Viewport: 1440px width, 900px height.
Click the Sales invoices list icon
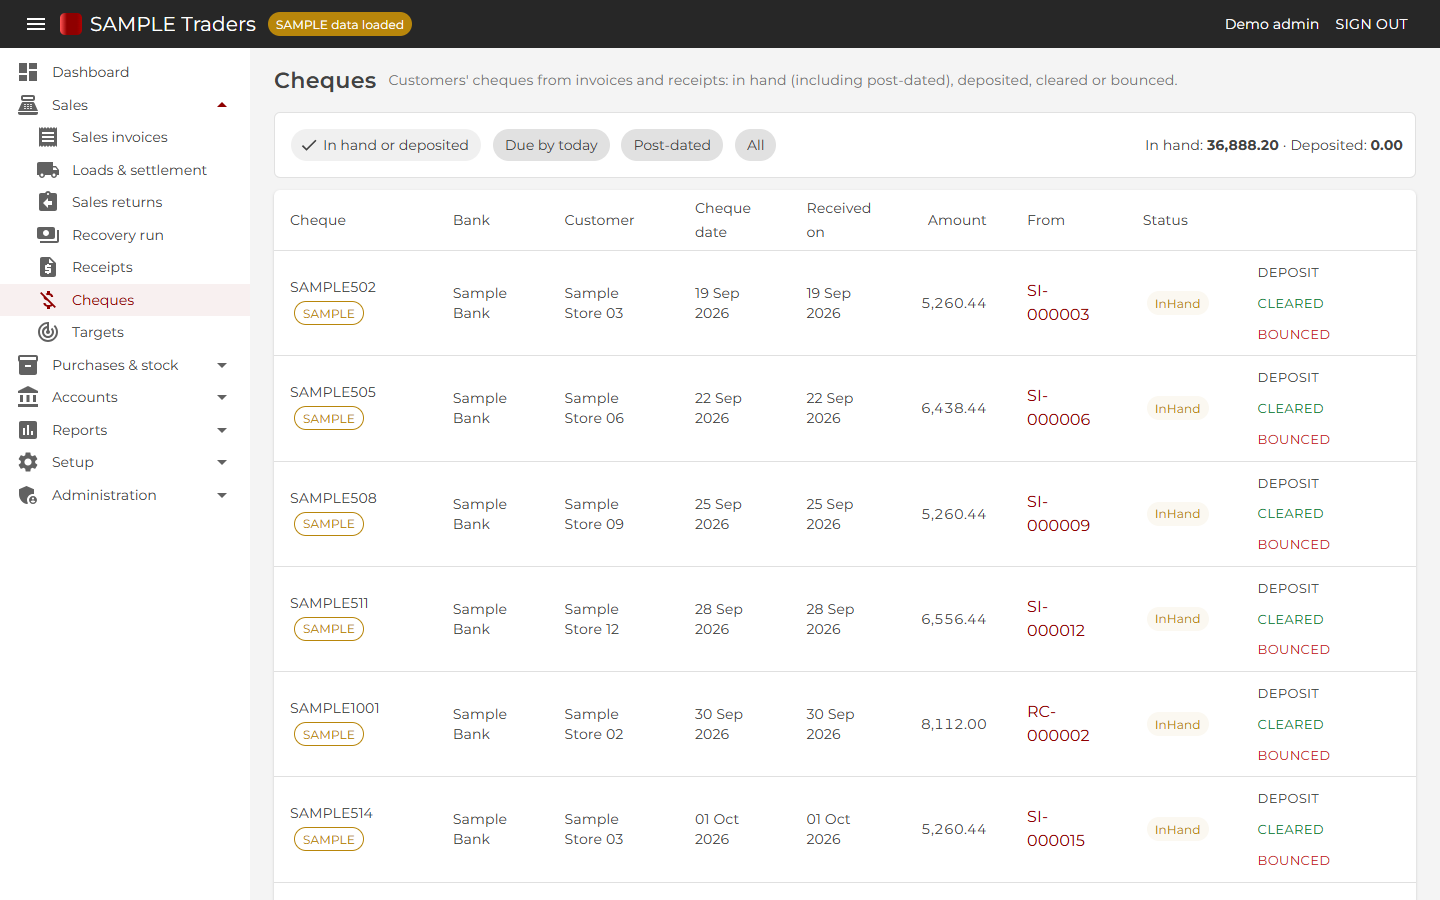pos(48,137)
